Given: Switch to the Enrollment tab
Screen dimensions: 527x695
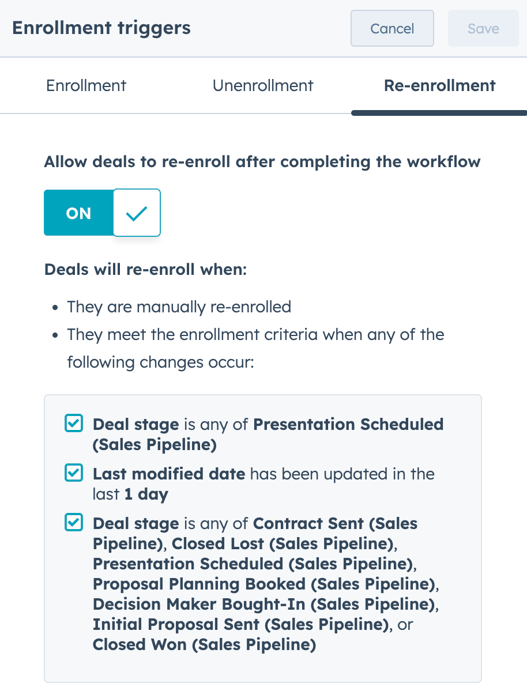Looking at the screenshot, I should tap(86, 86).
